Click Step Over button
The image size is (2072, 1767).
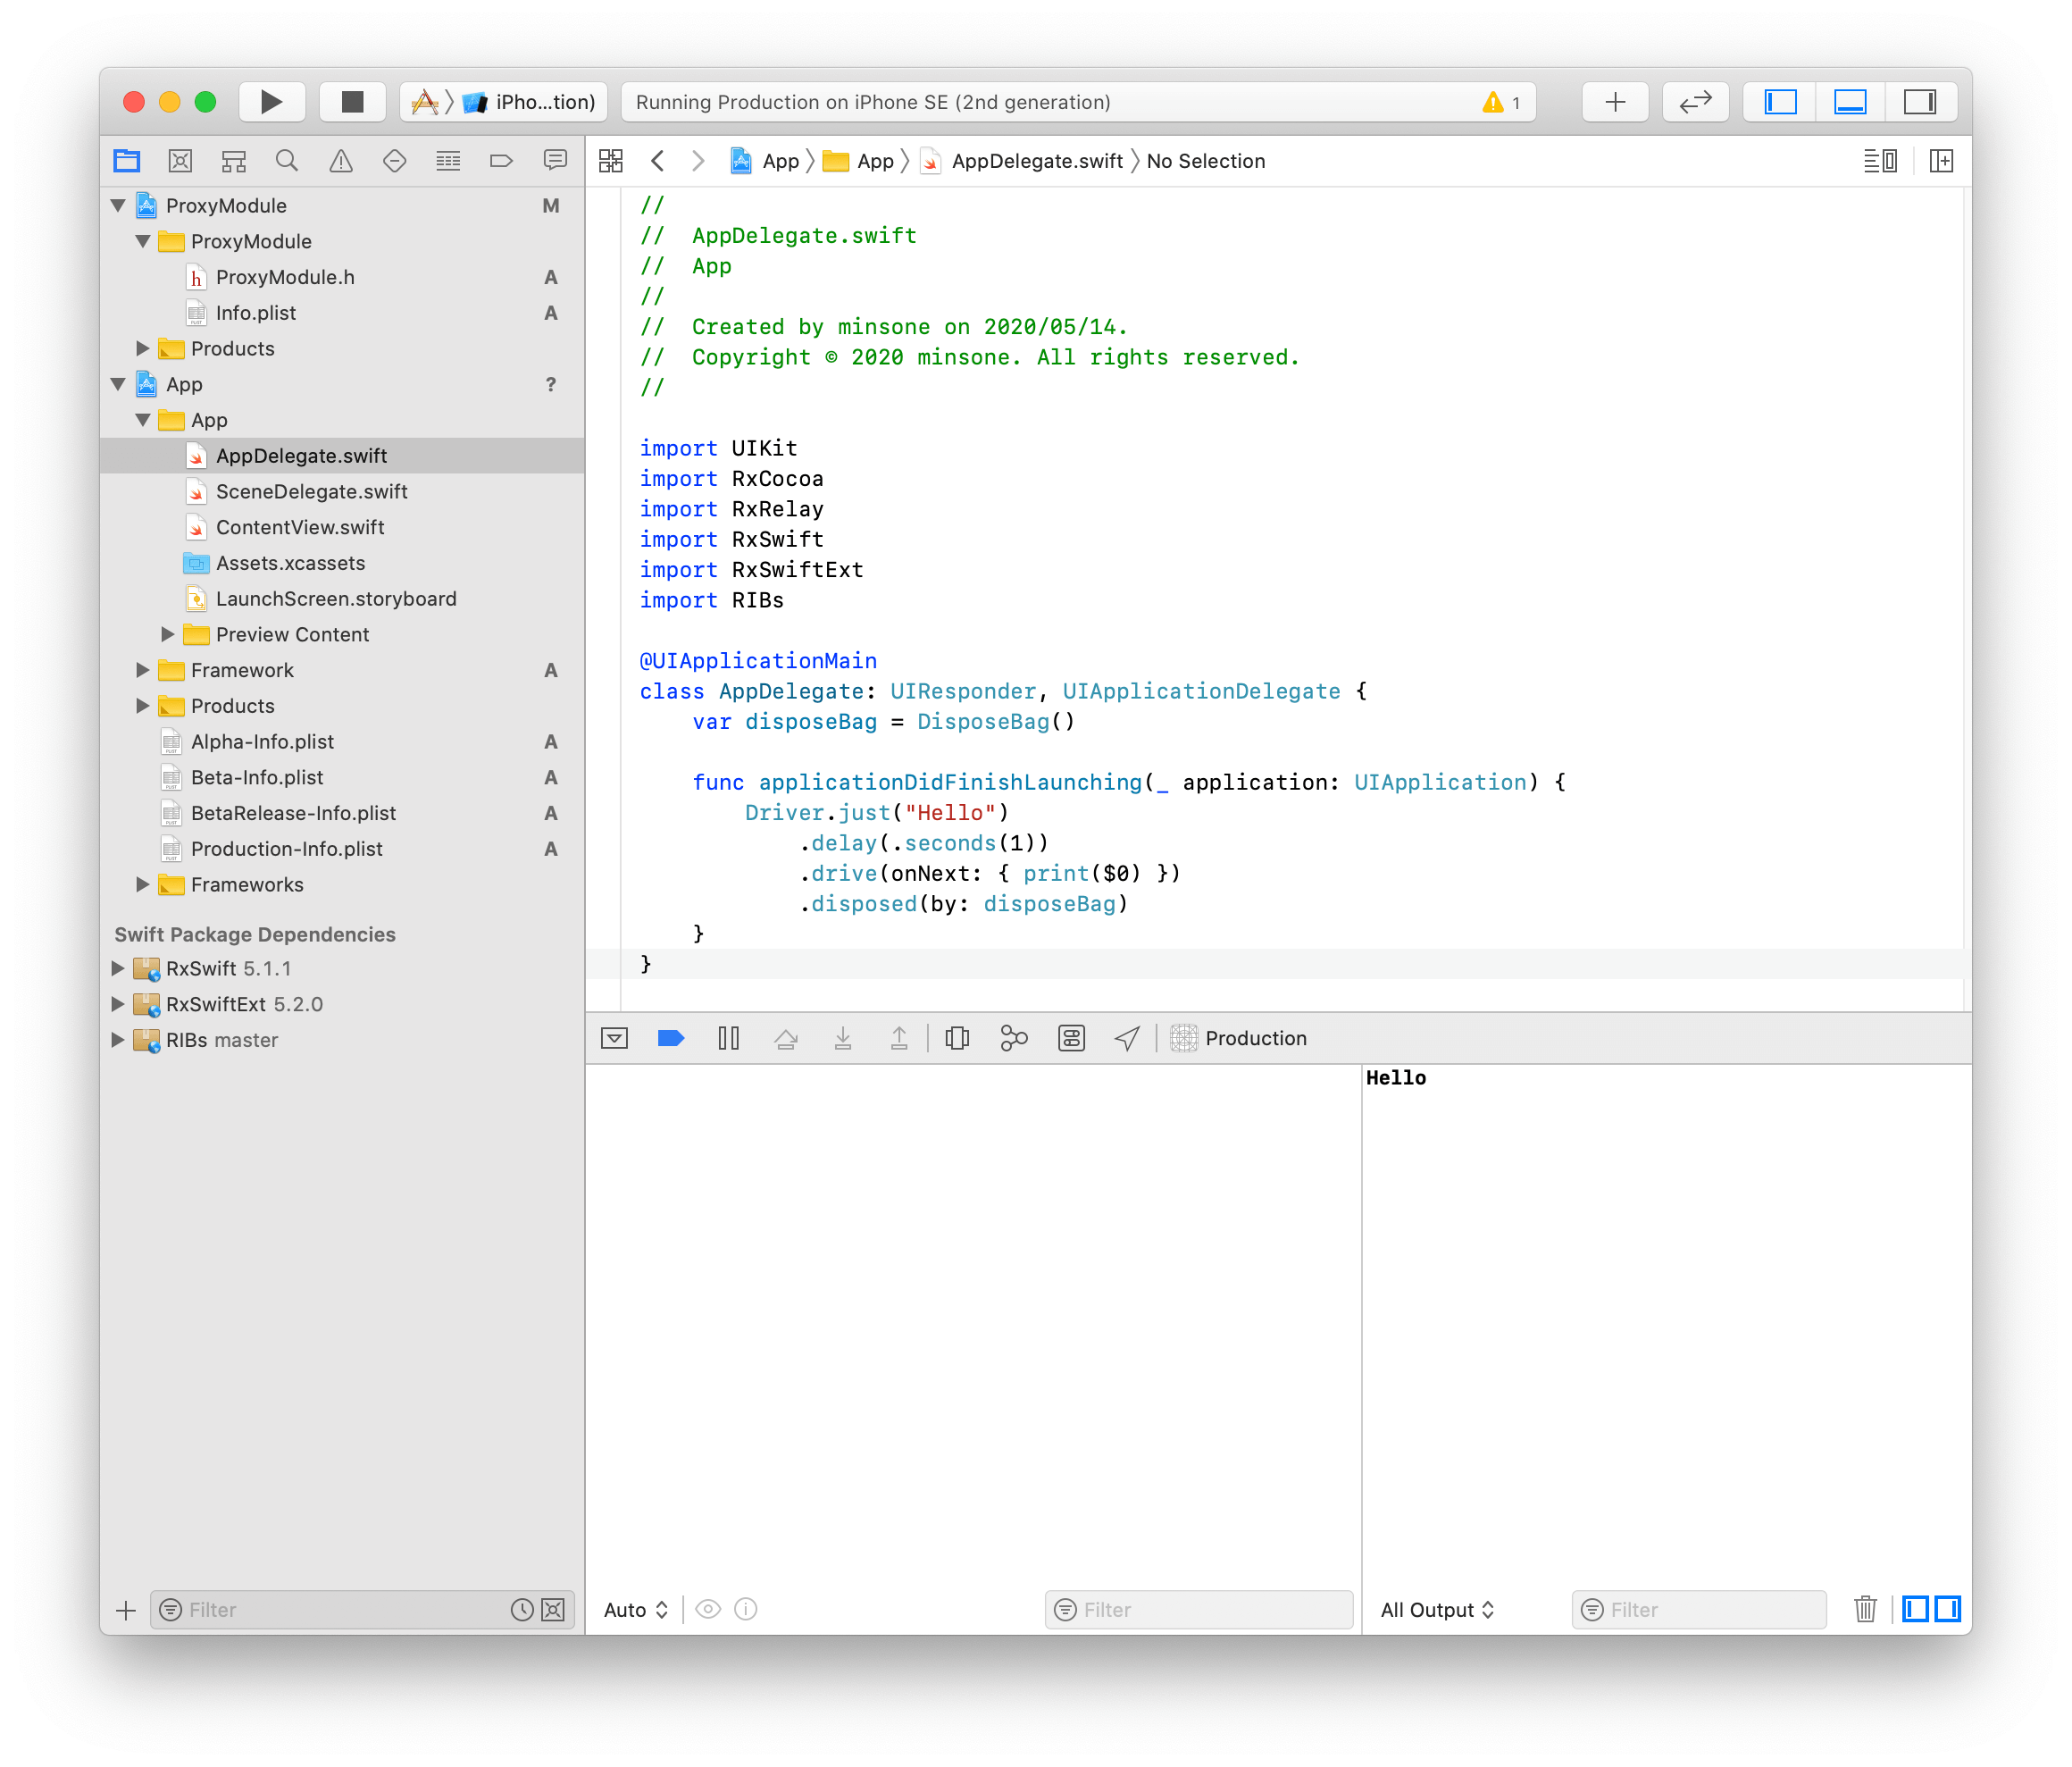tap(786, 1039)
